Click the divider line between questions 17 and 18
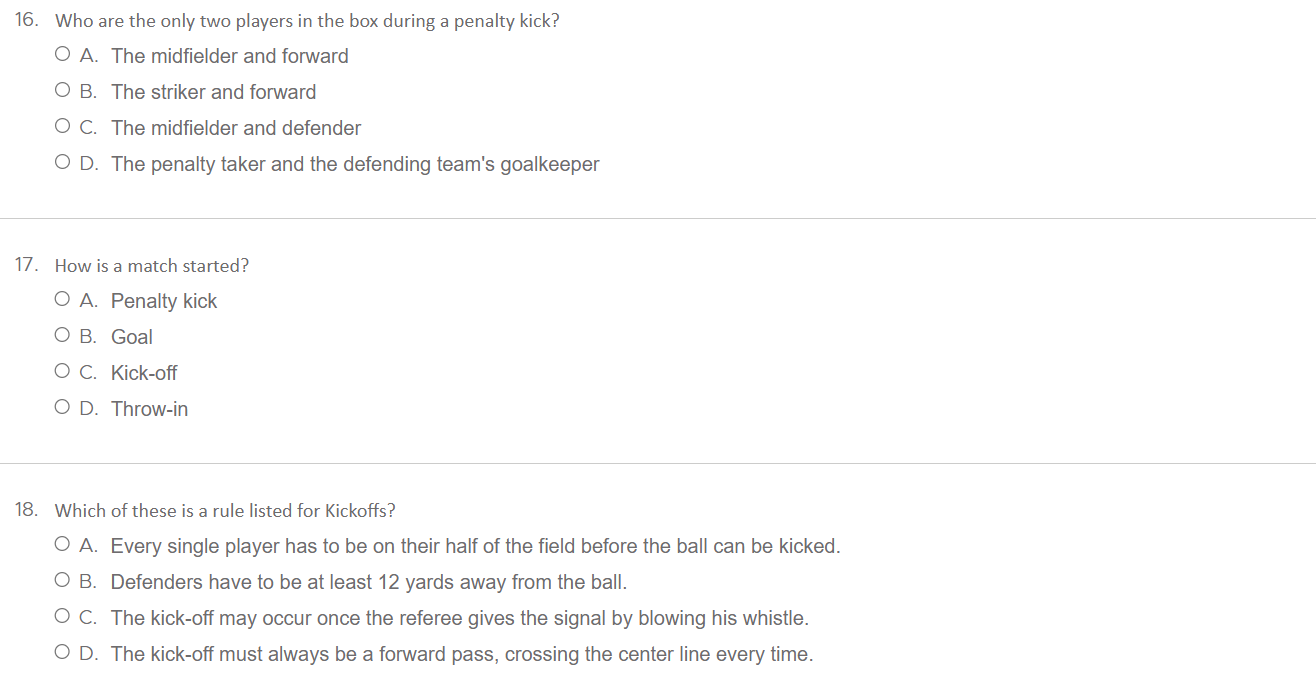 (658, 463)
